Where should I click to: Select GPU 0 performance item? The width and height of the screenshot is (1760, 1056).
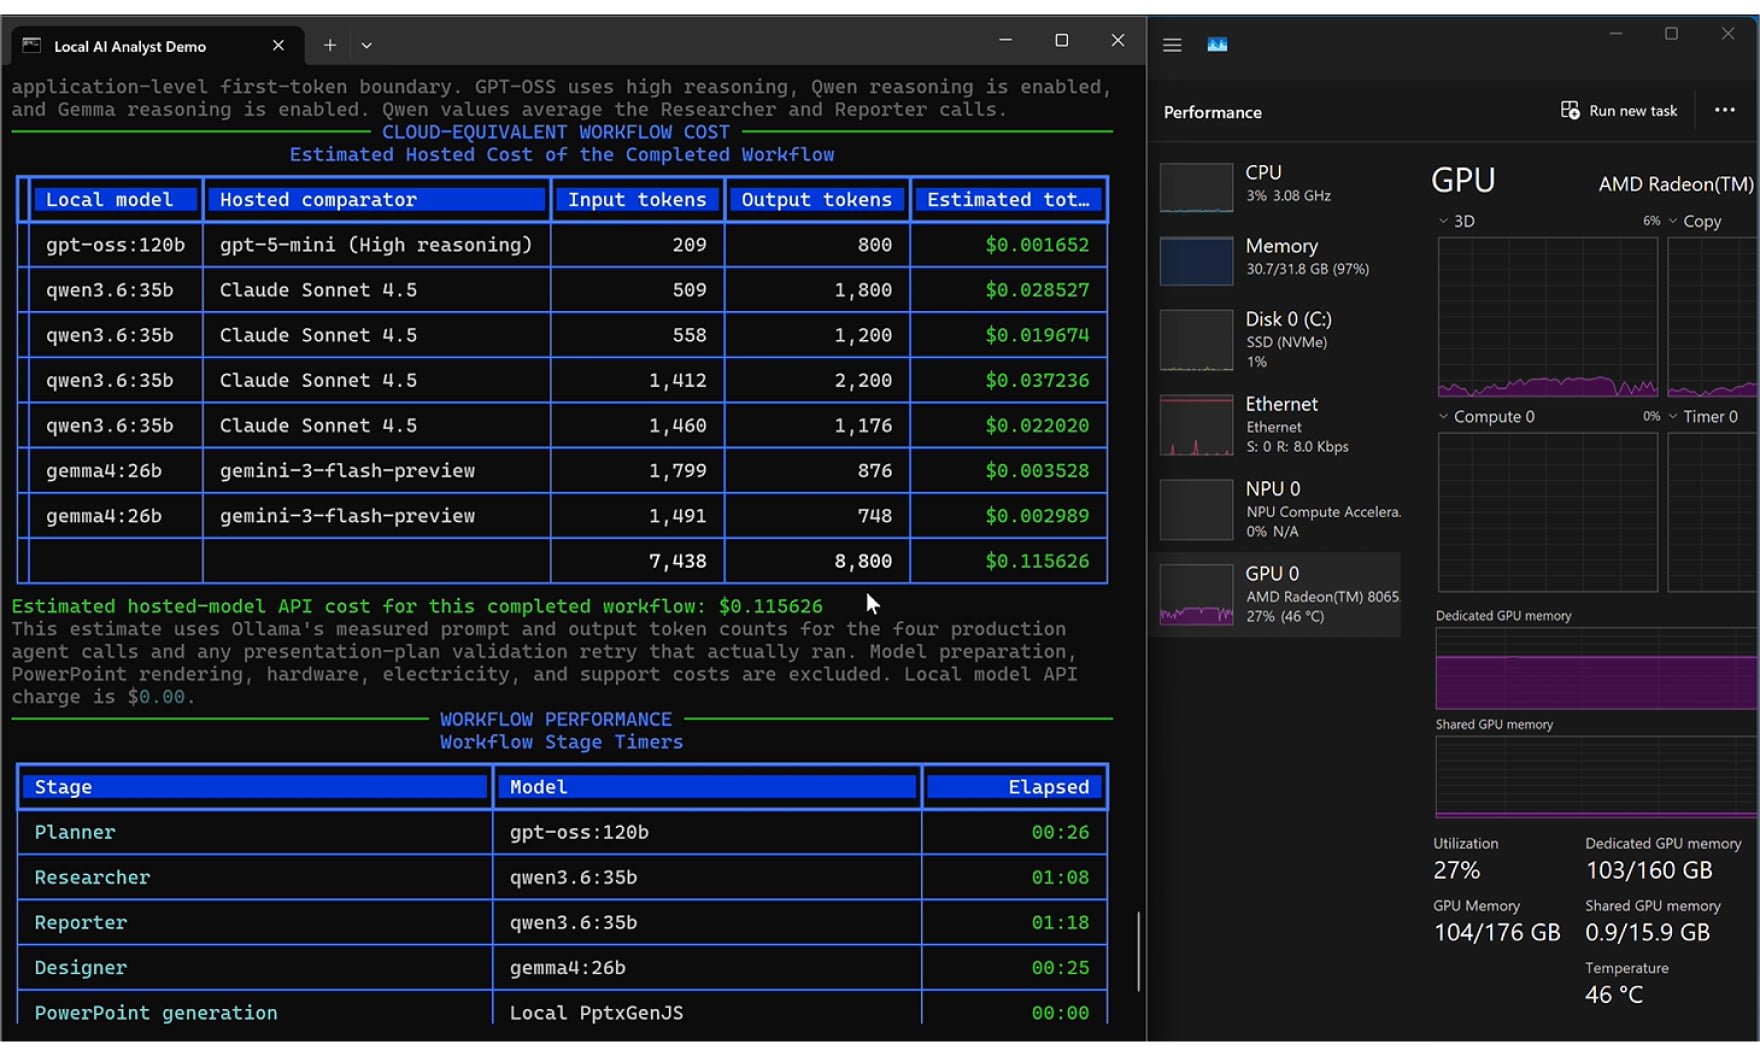pos(1278,595)
